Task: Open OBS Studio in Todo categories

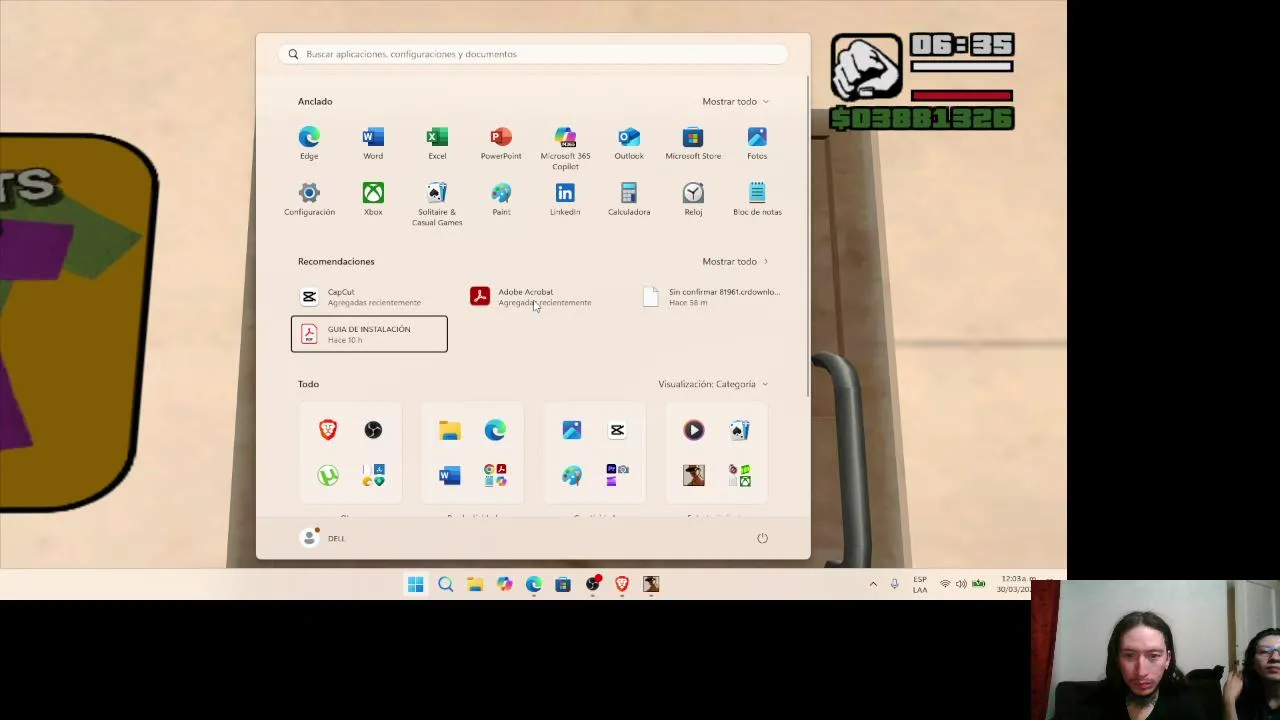Action: click(x=373, y=430)
